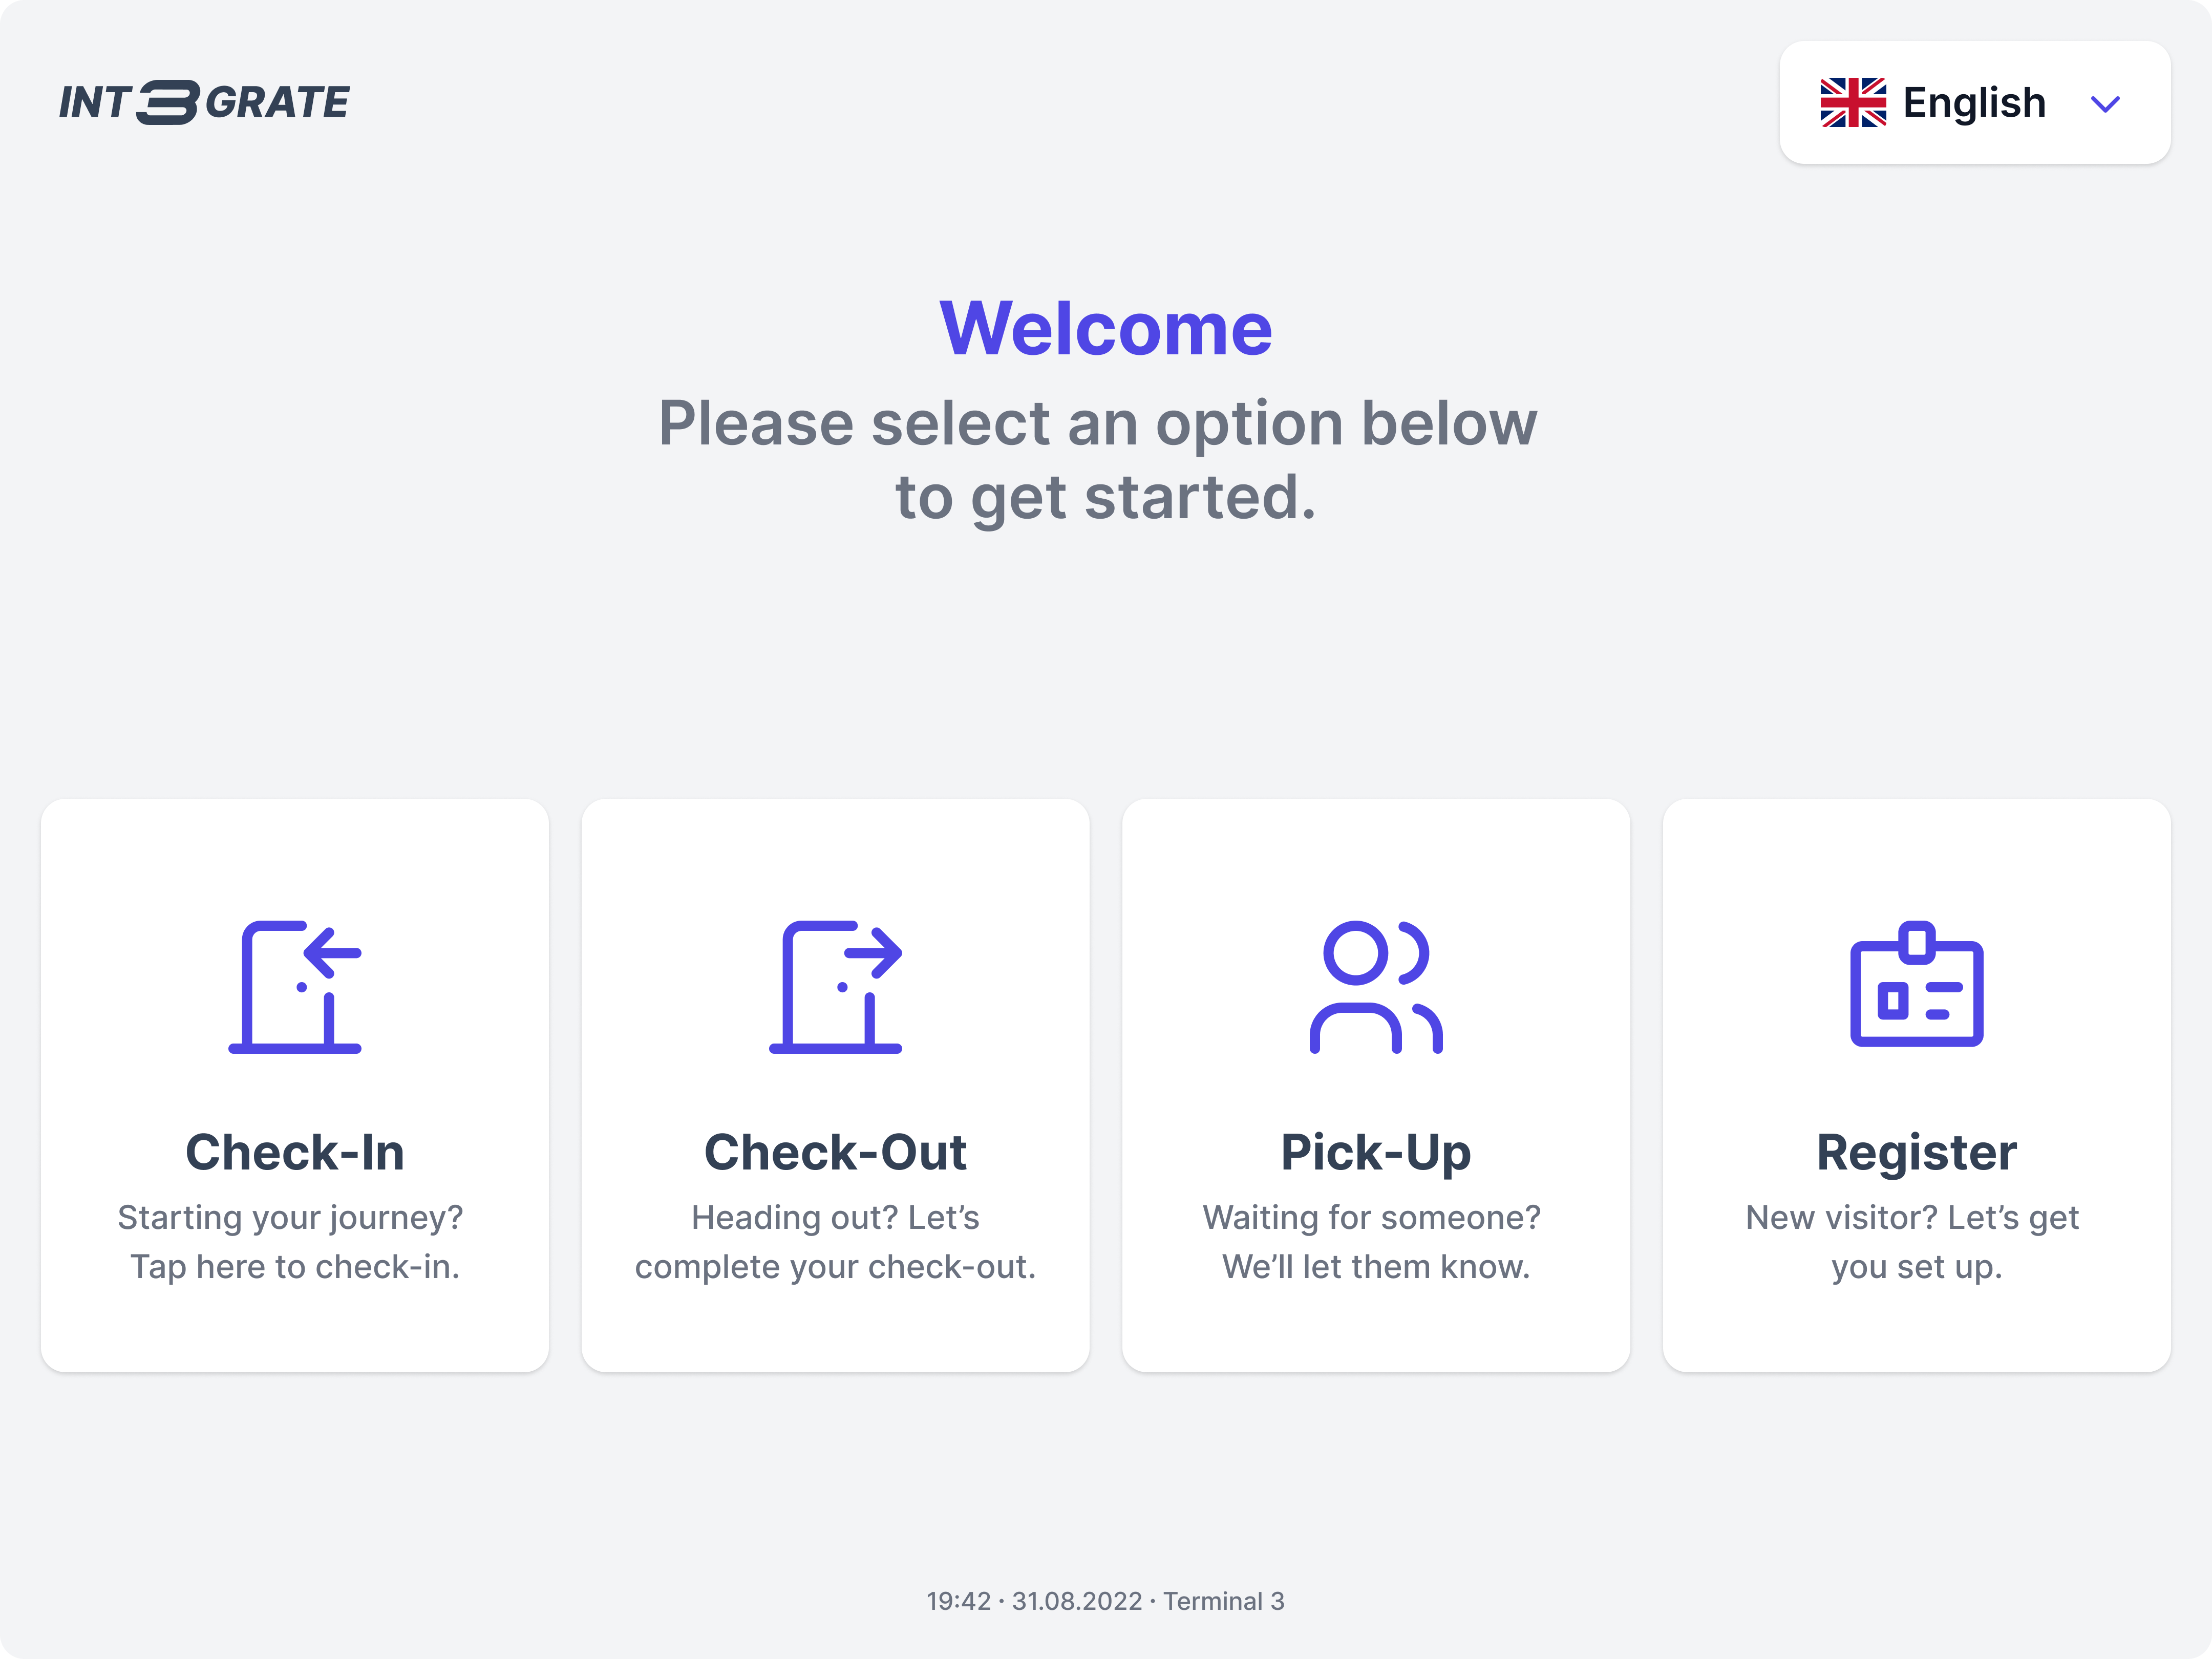The width and height of the screenshot is (2212, 1659).
Task: Tap the Check-Out title
Action: [x=835, y=1152]
